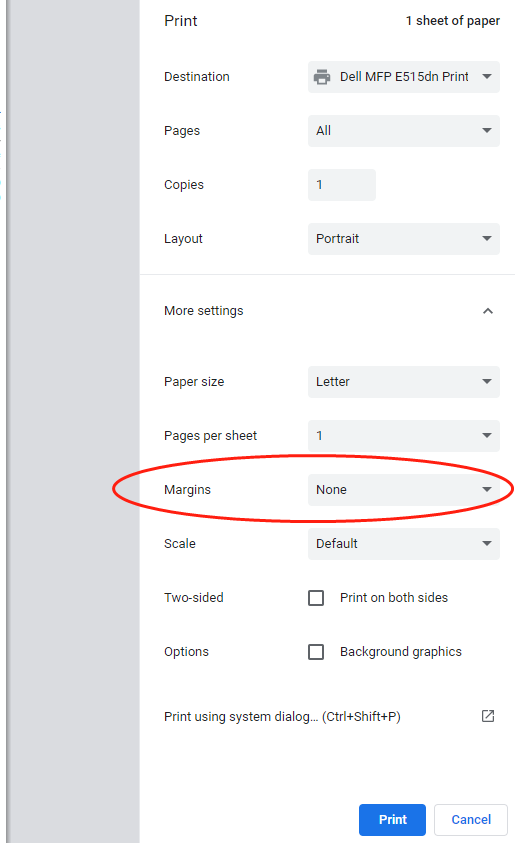This screenshot has width=515, height=843.
Task: Open the Scale dropdown set to Default
Action: 404,544
